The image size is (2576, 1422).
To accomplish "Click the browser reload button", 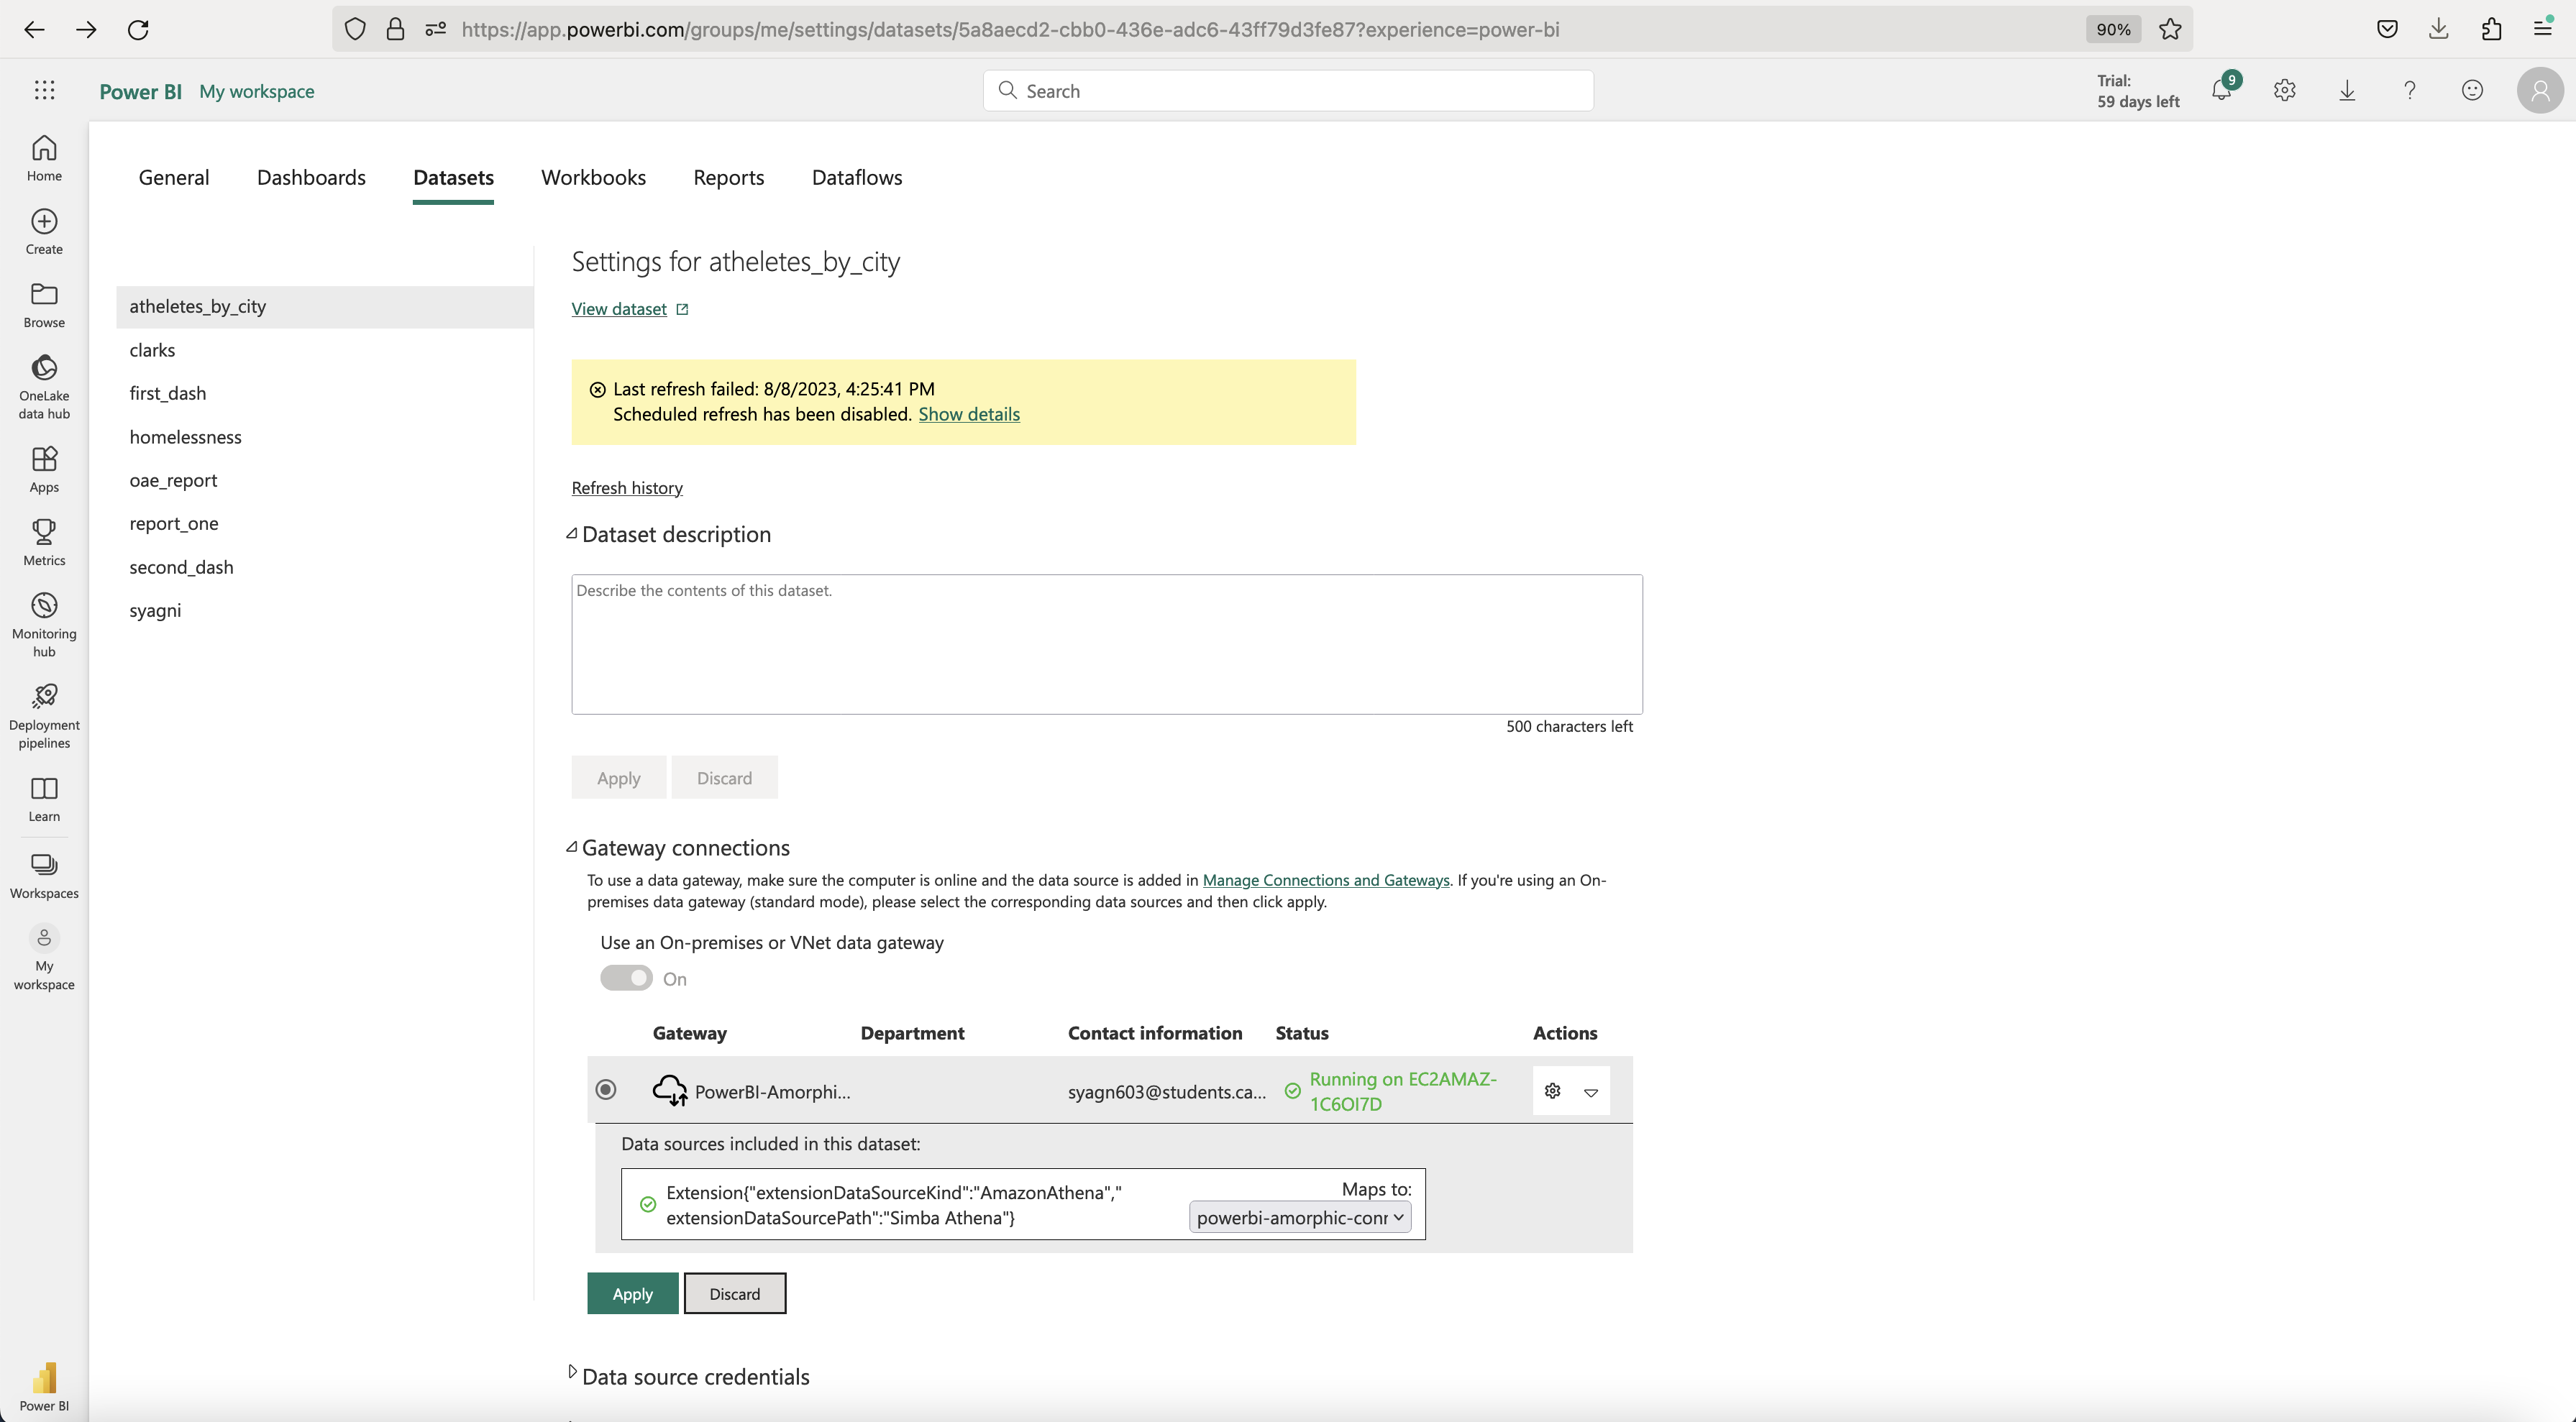I will [x=138, y=29].
